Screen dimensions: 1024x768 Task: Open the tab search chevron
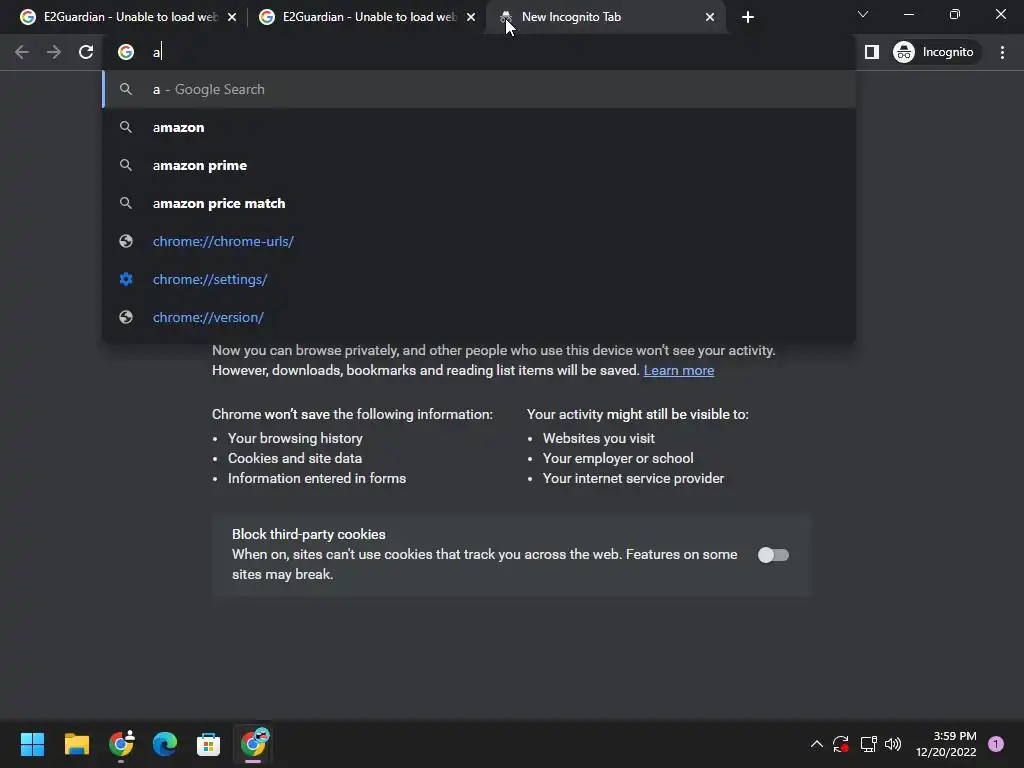point(863,14)
